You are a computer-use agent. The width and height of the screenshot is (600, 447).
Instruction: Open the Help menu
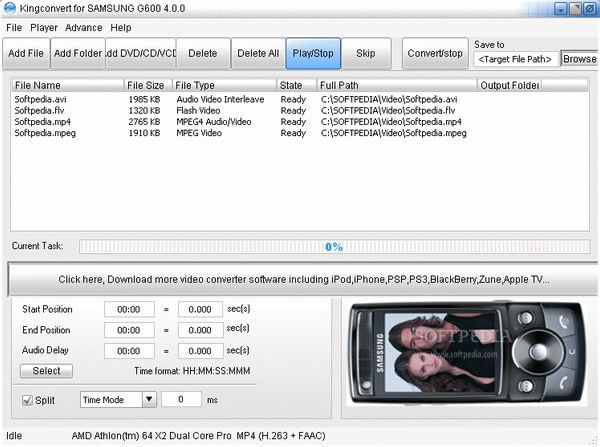point(121,28)
